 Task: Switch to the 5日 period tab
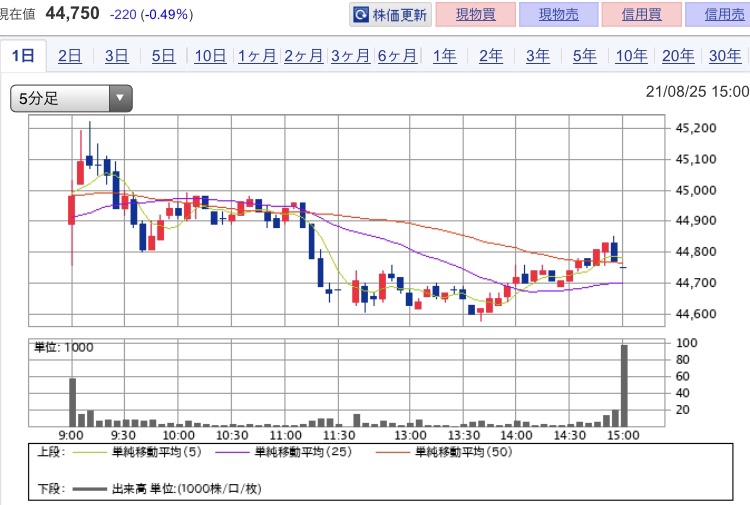click(x=163, y=56)
